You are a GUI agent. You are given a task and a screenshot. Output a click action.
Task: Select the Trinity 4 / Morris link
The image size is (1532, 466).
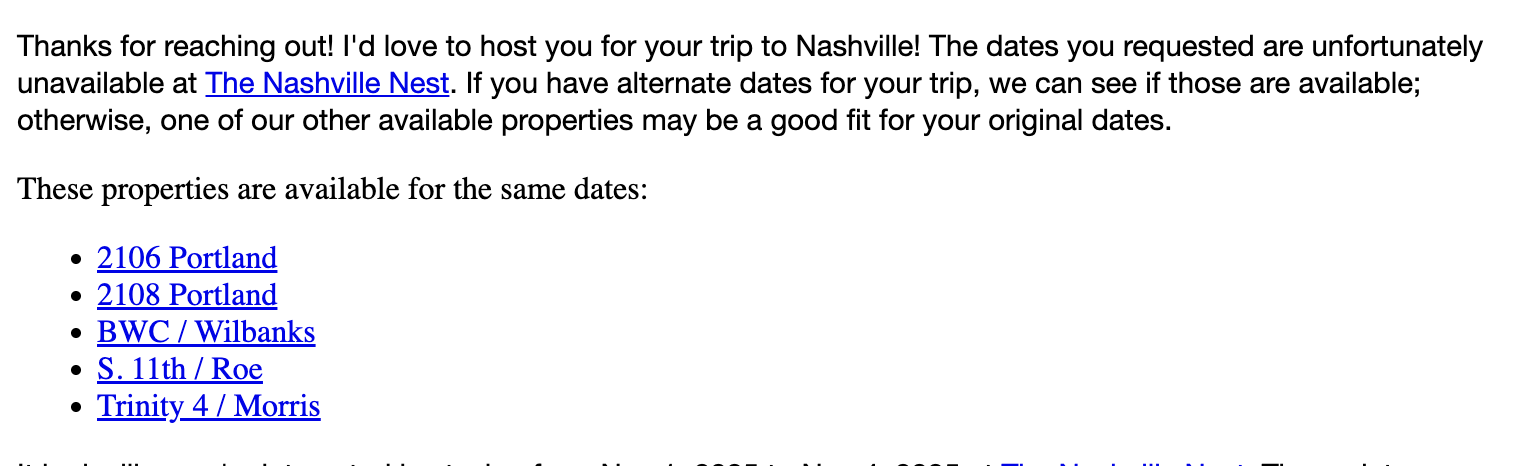208,406
